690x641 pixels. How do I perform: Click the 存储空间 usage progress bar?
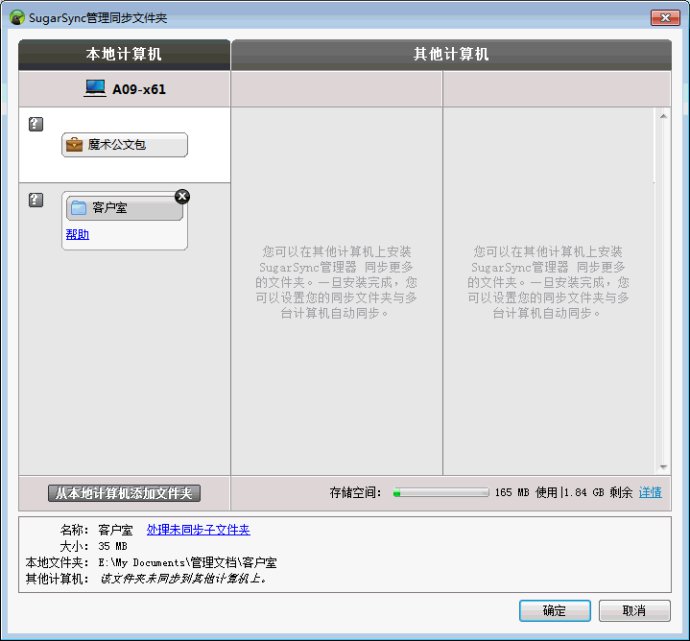(x=441, y=493)
